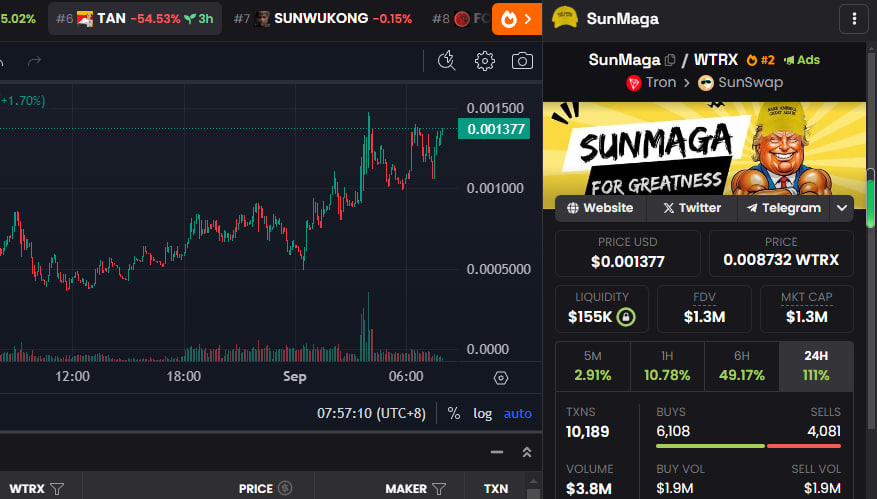877x499 pixels.
Task: Click the WTRX pair label in header
Action: (x=716, y=60)
